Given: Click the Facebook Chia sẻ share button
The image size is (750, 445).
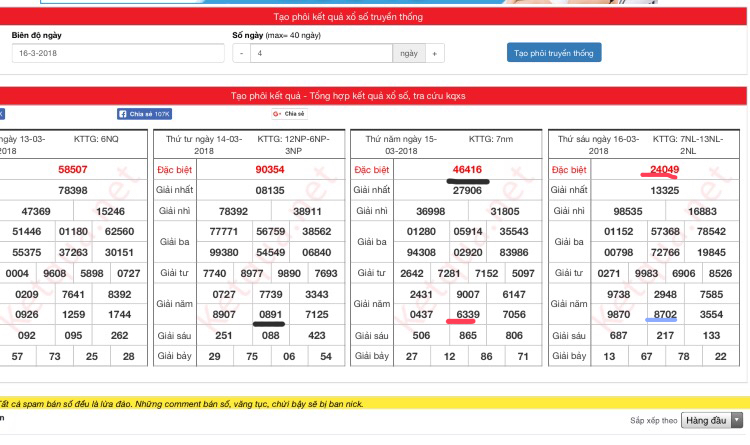Looking at the screenshot, I should 144,114.
